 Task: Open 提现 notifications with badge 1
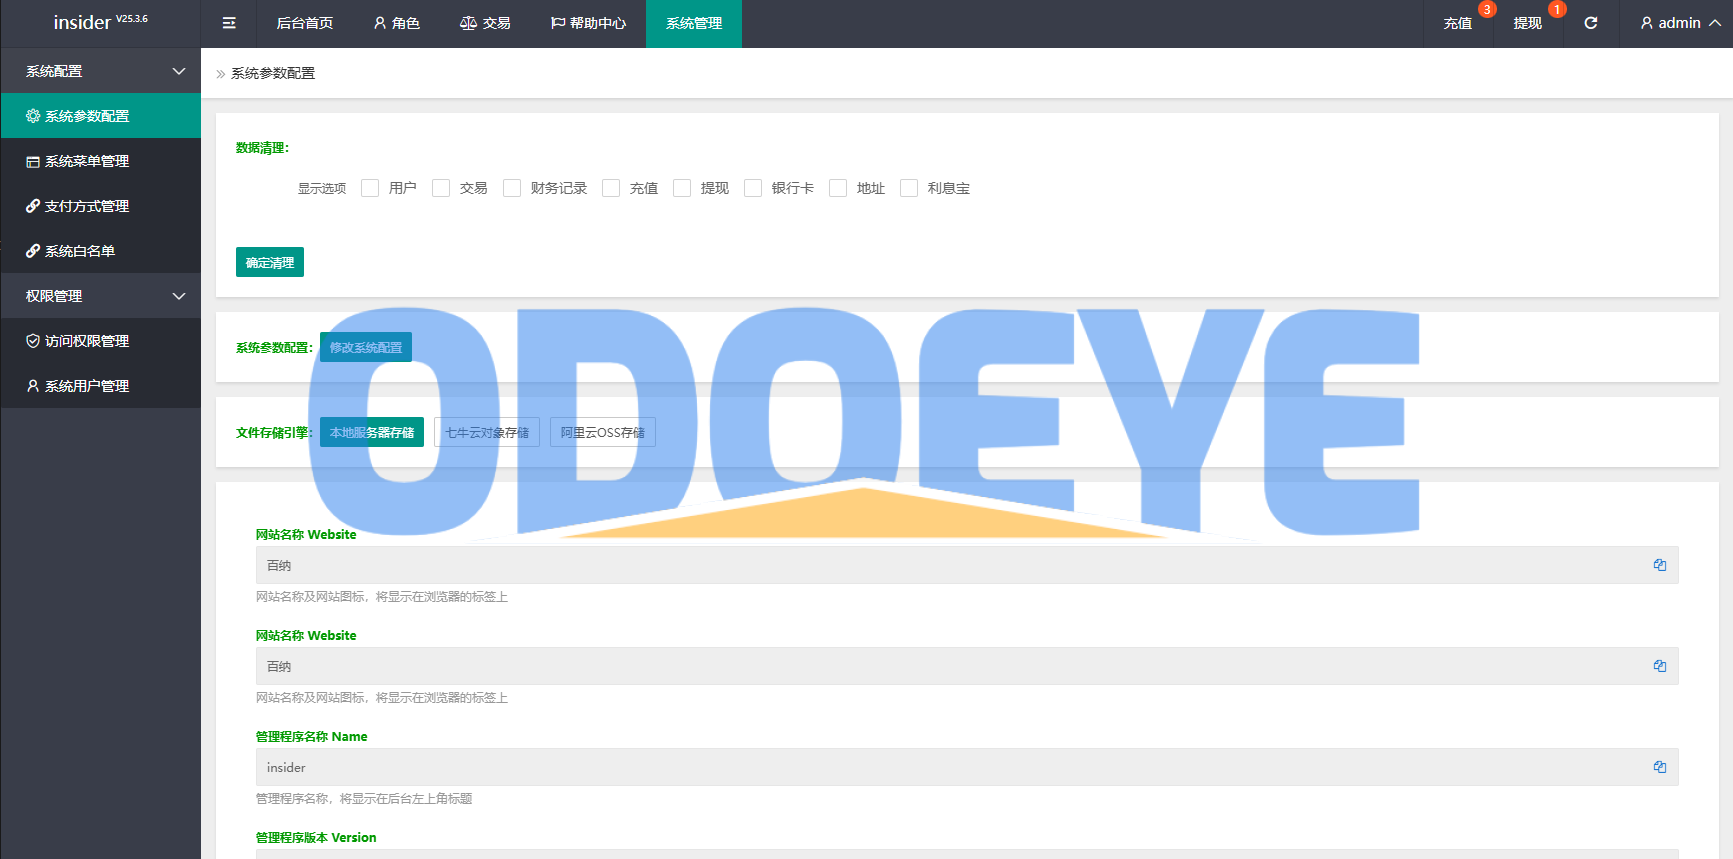pyautogui.click(x=1527, y=23)
